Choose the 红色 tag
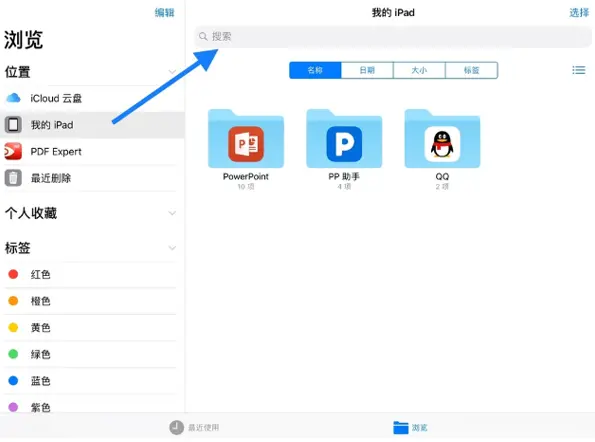The width and height of the screenshot is (595, 442). (x=92, y=274)
